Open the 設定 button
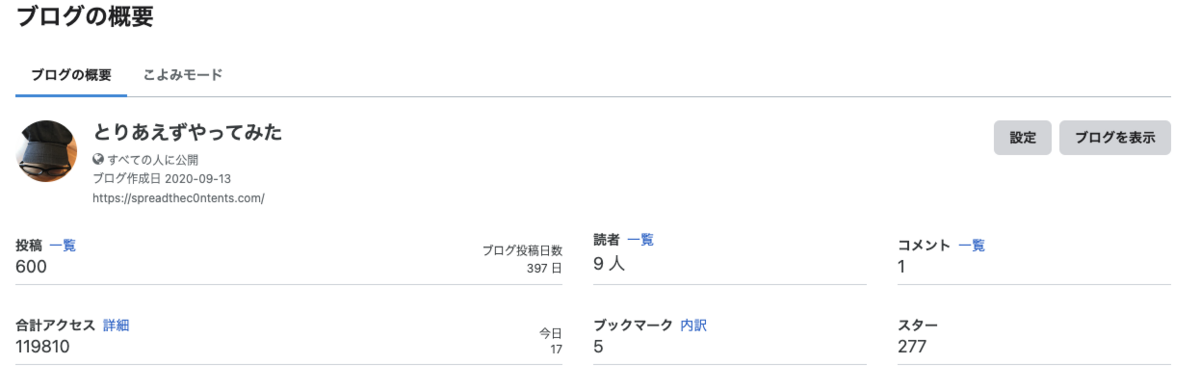The image size is (1200, 390). (x=1022, y=138)
